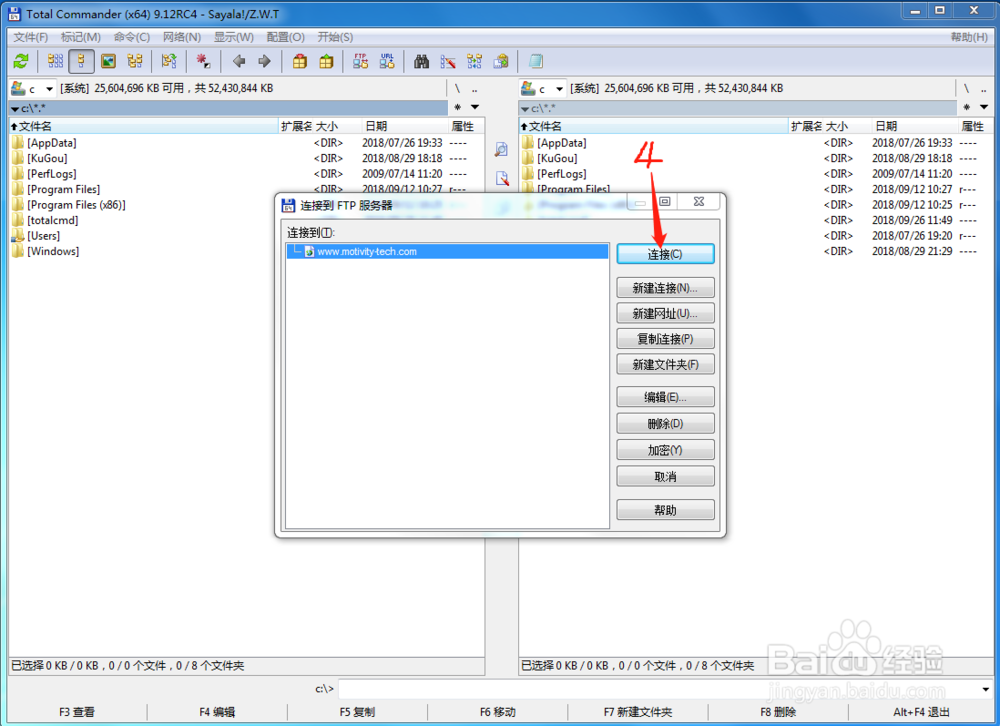Click the invert selection asterisk icon
Image resolution: width=1000 pixels, height=726 pixels.
(x=203, y=61)
